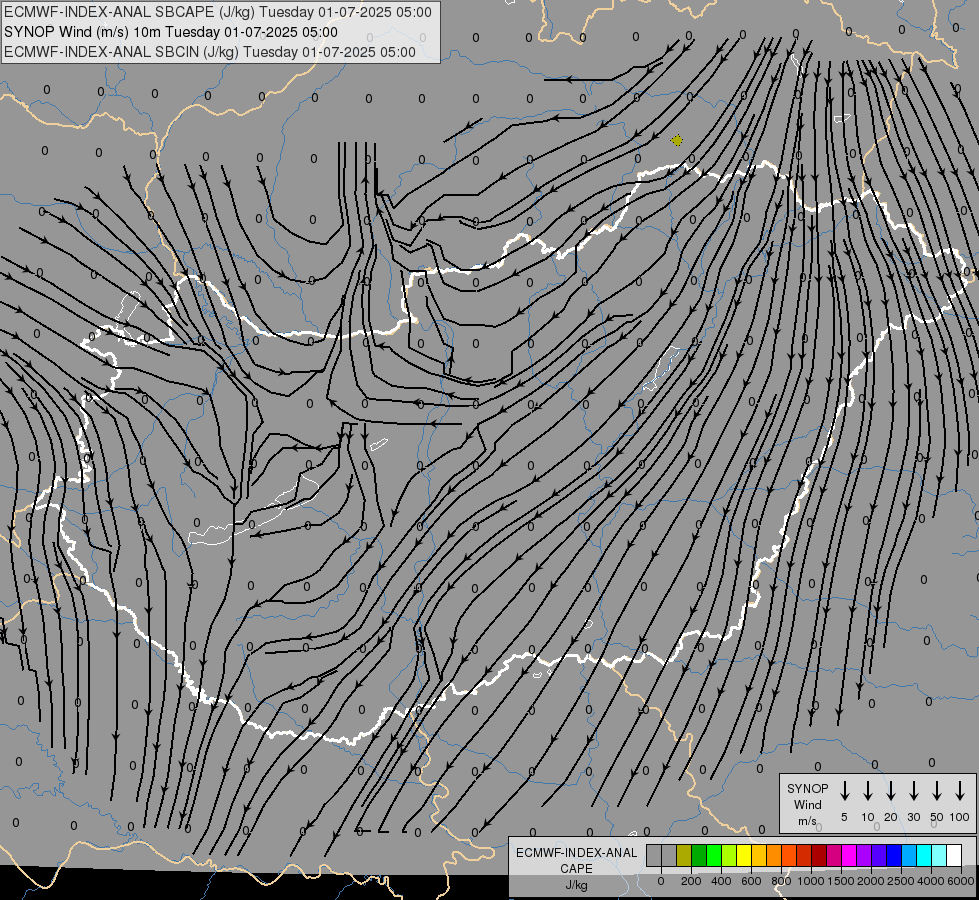Choose the orange CAPE swatch
This screenshot has width=979, height=900.
pyautogui.click(x=774, y=855)
